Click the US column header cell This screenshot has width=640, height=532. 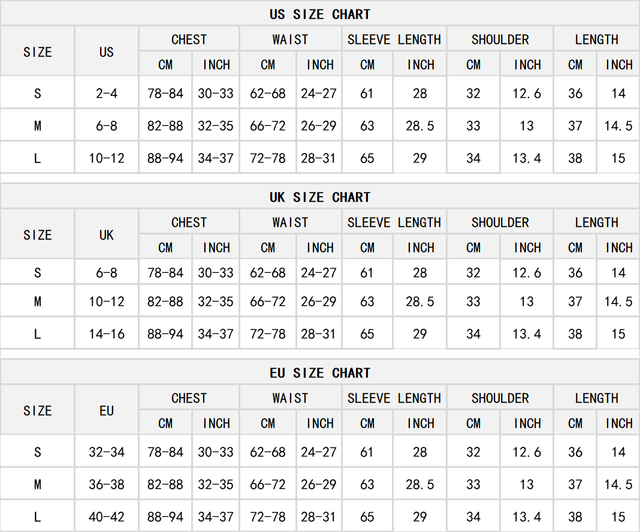107,52
